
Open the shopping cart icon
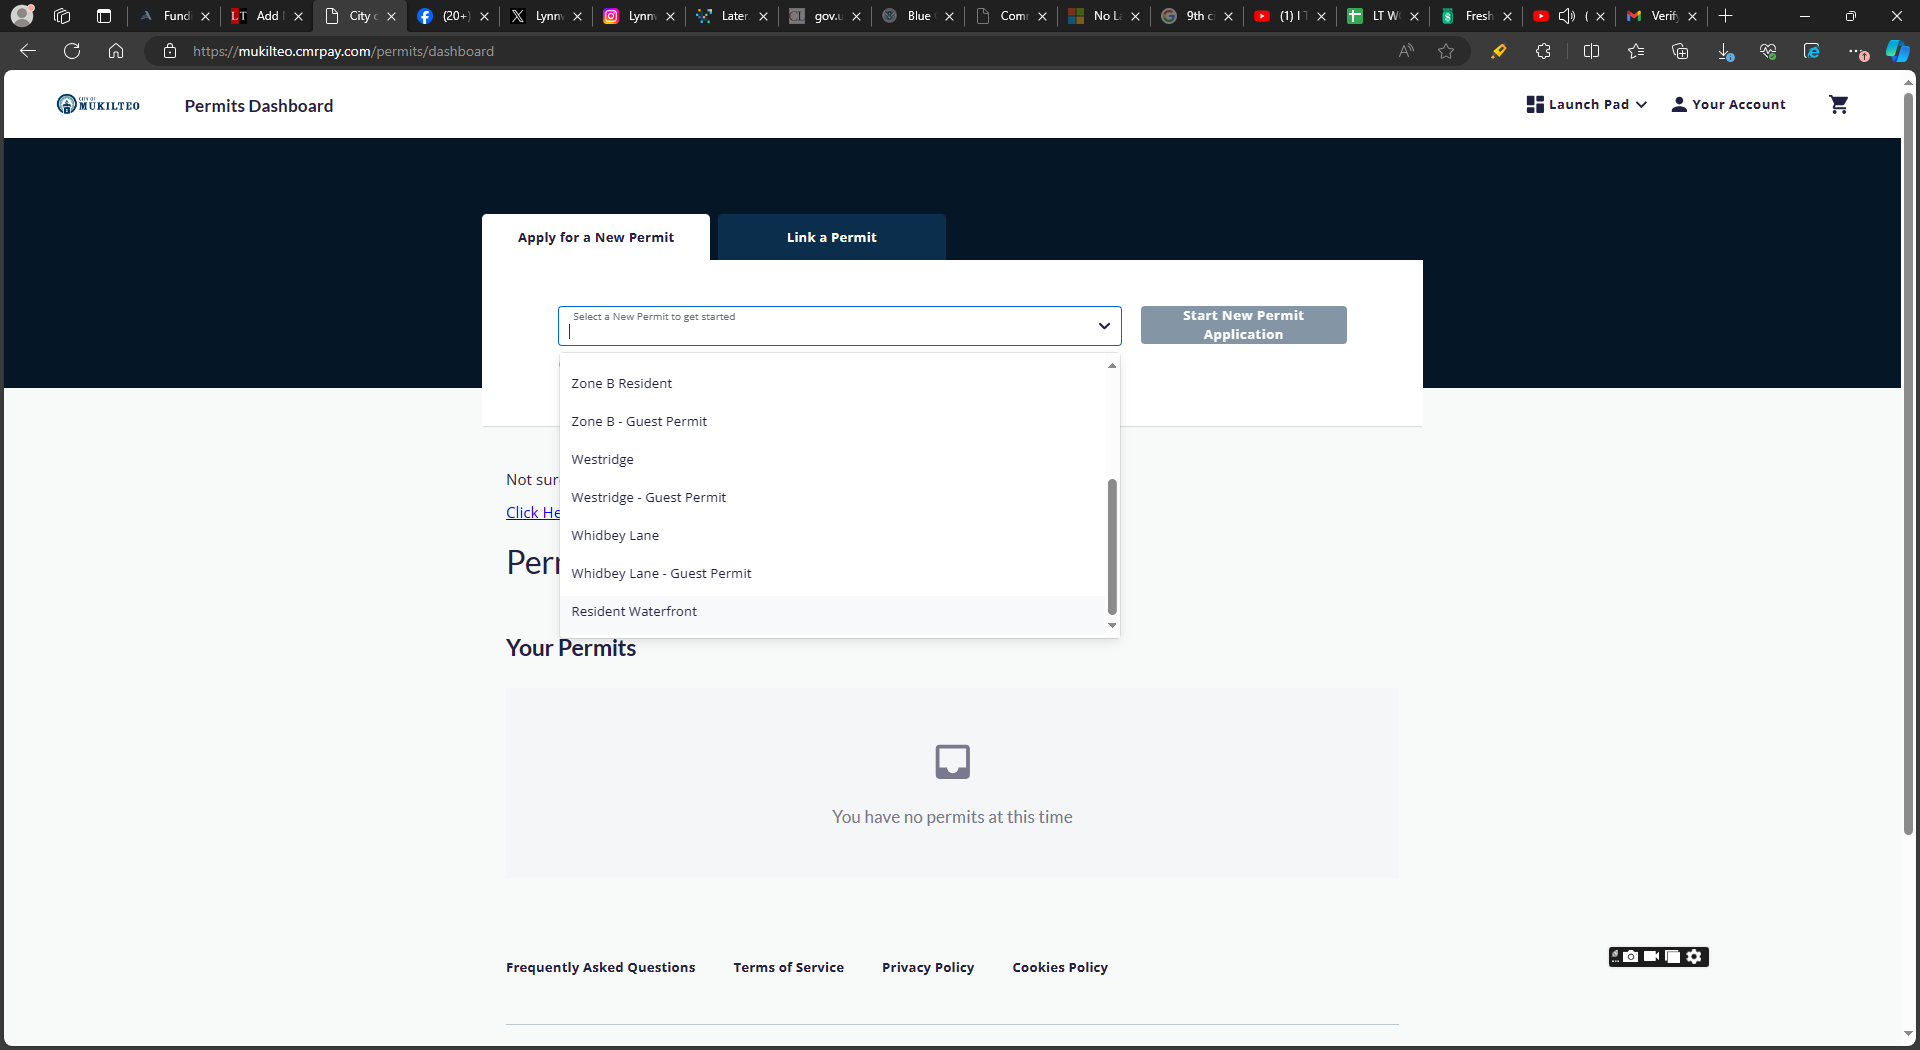(1838, 105)
